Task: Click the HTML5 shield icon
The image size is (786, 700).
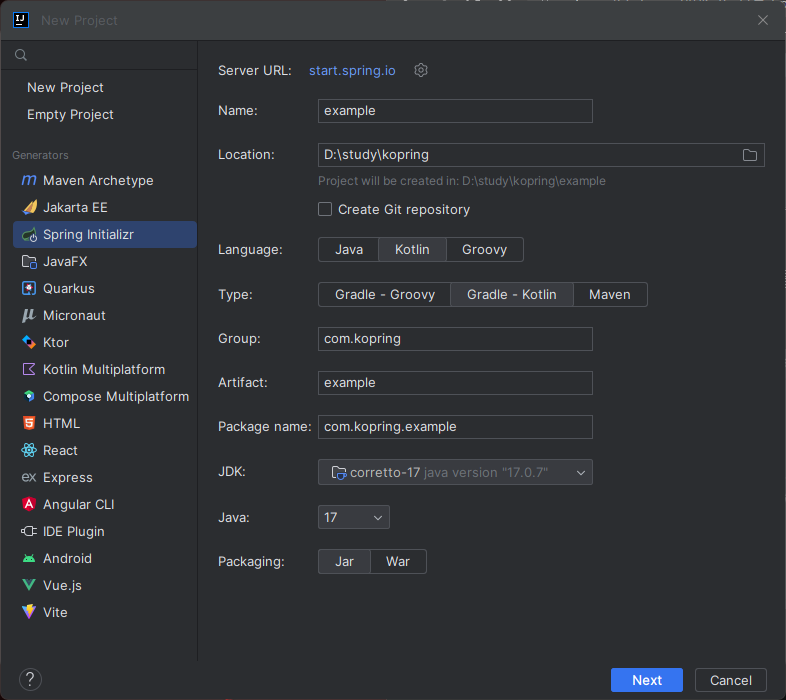Action: [29, 423]
